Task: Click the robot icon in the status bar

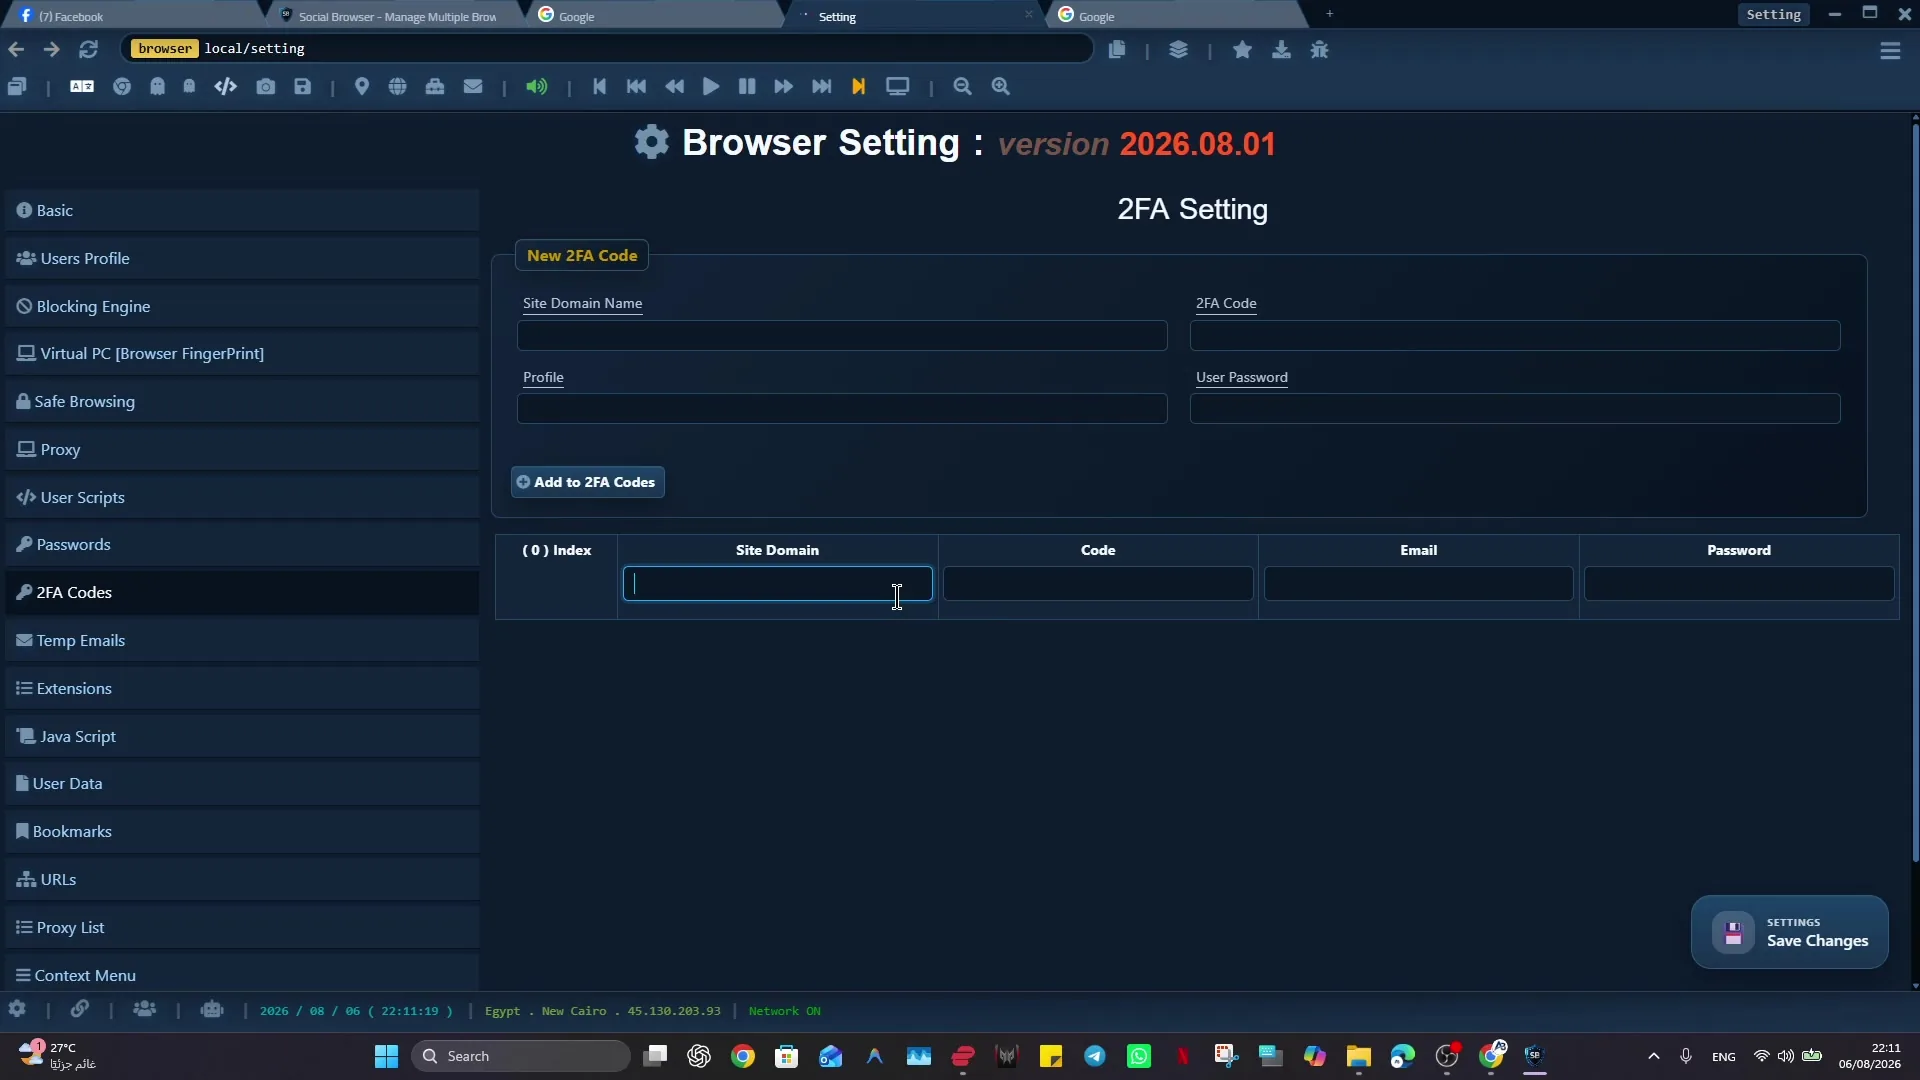Action: (212, 1010)
